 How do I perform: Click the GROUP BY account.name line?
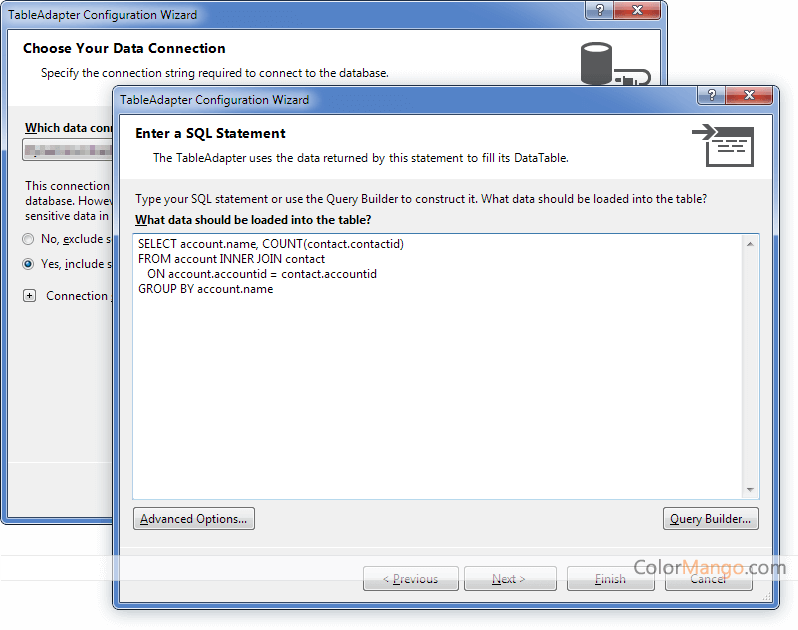206,289
